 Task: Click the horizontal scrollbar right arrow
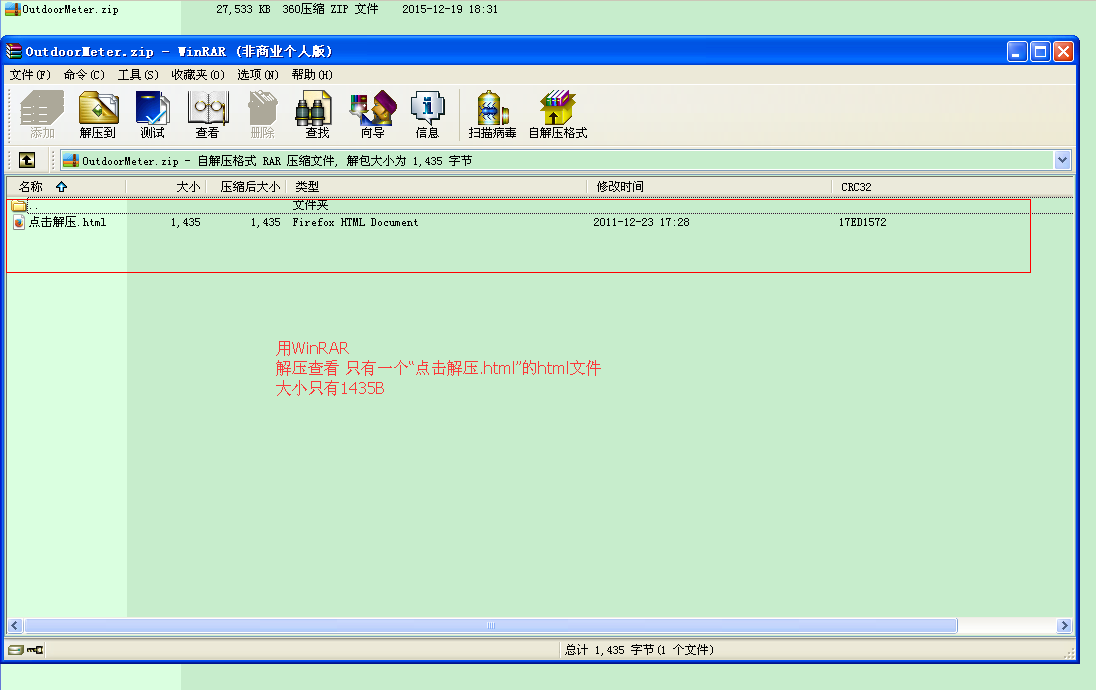point(1064,626)
